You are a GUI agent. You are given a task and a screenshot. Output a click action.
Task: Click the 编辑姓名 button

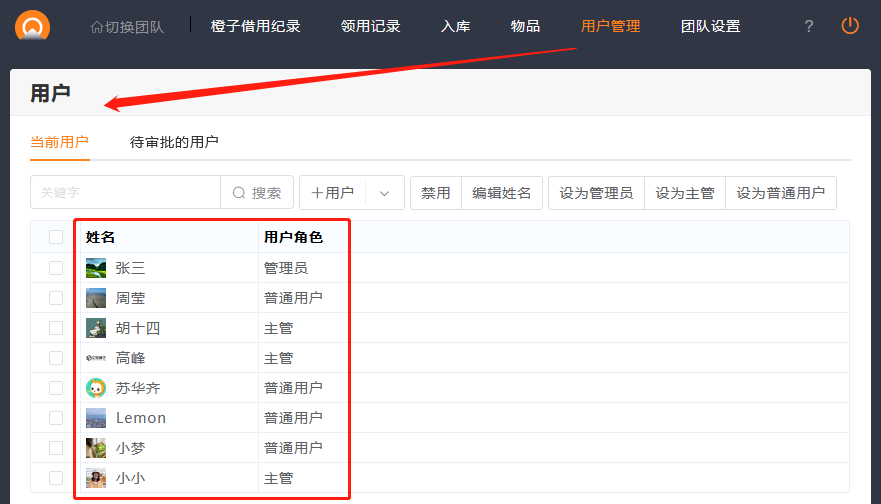tap(502, 193)
